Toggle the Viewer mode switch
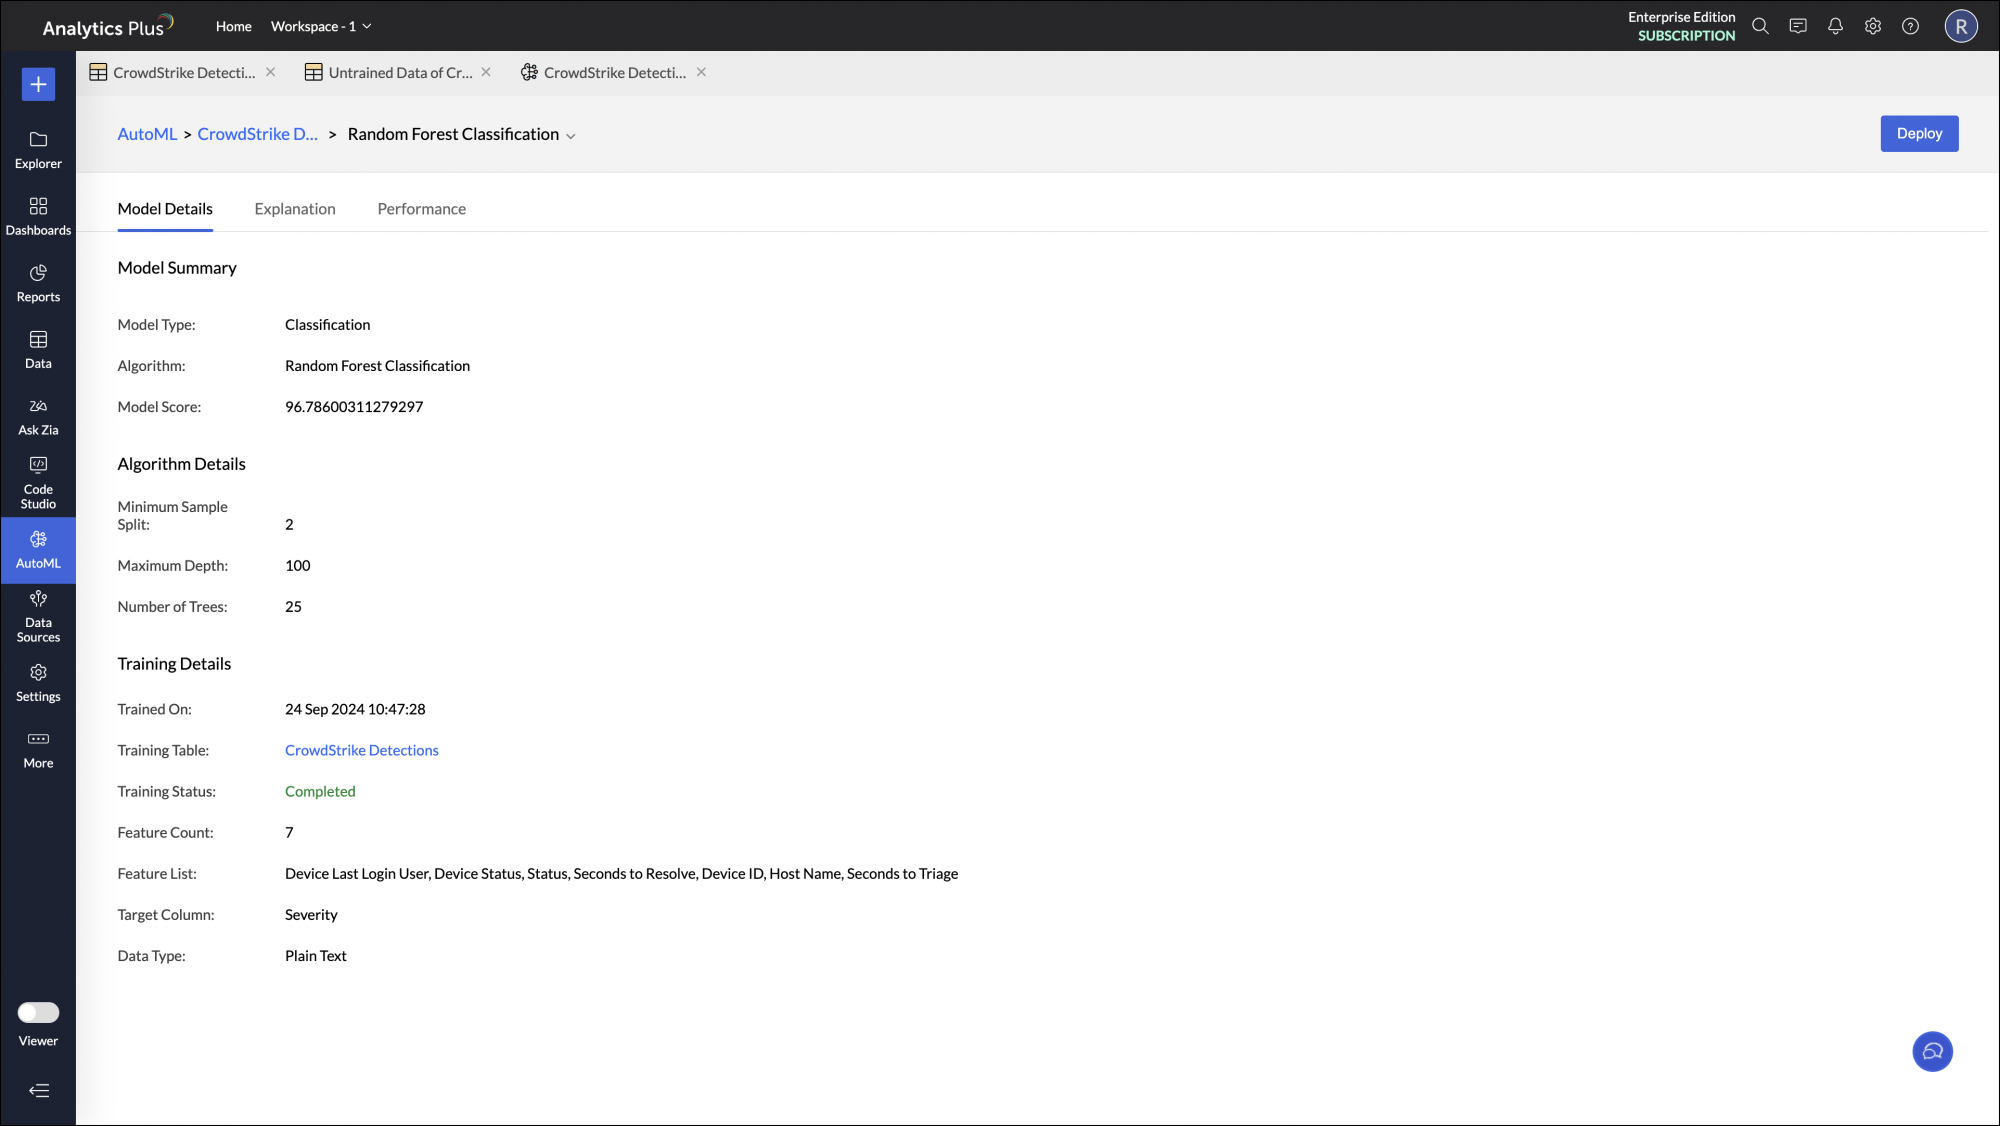This screenshot has height=1126, width=2000. pos(38,1013)
